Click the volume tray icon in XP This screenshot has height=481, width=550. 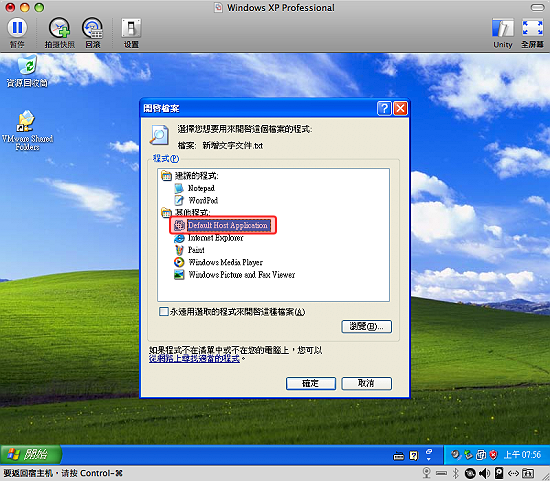455,455
